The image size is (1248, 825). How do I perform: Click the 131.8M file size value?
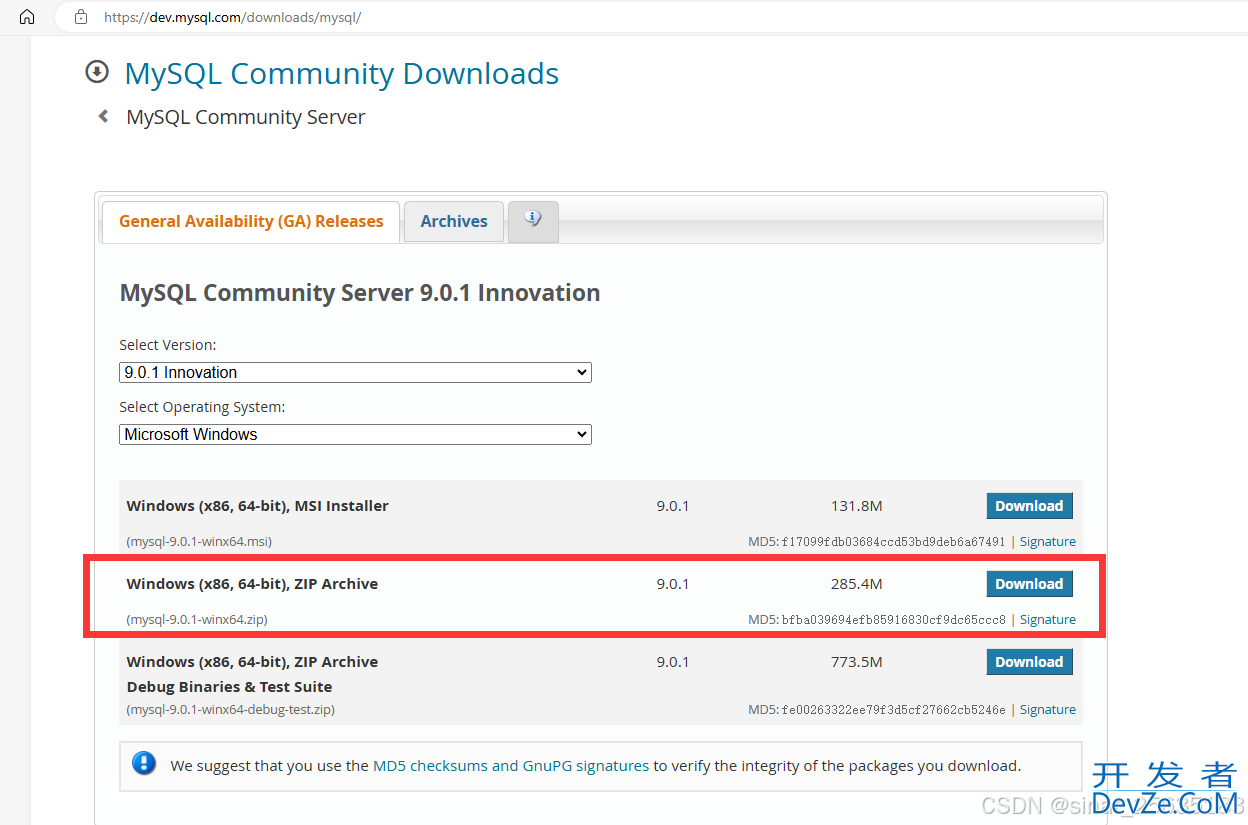(856, 506)
